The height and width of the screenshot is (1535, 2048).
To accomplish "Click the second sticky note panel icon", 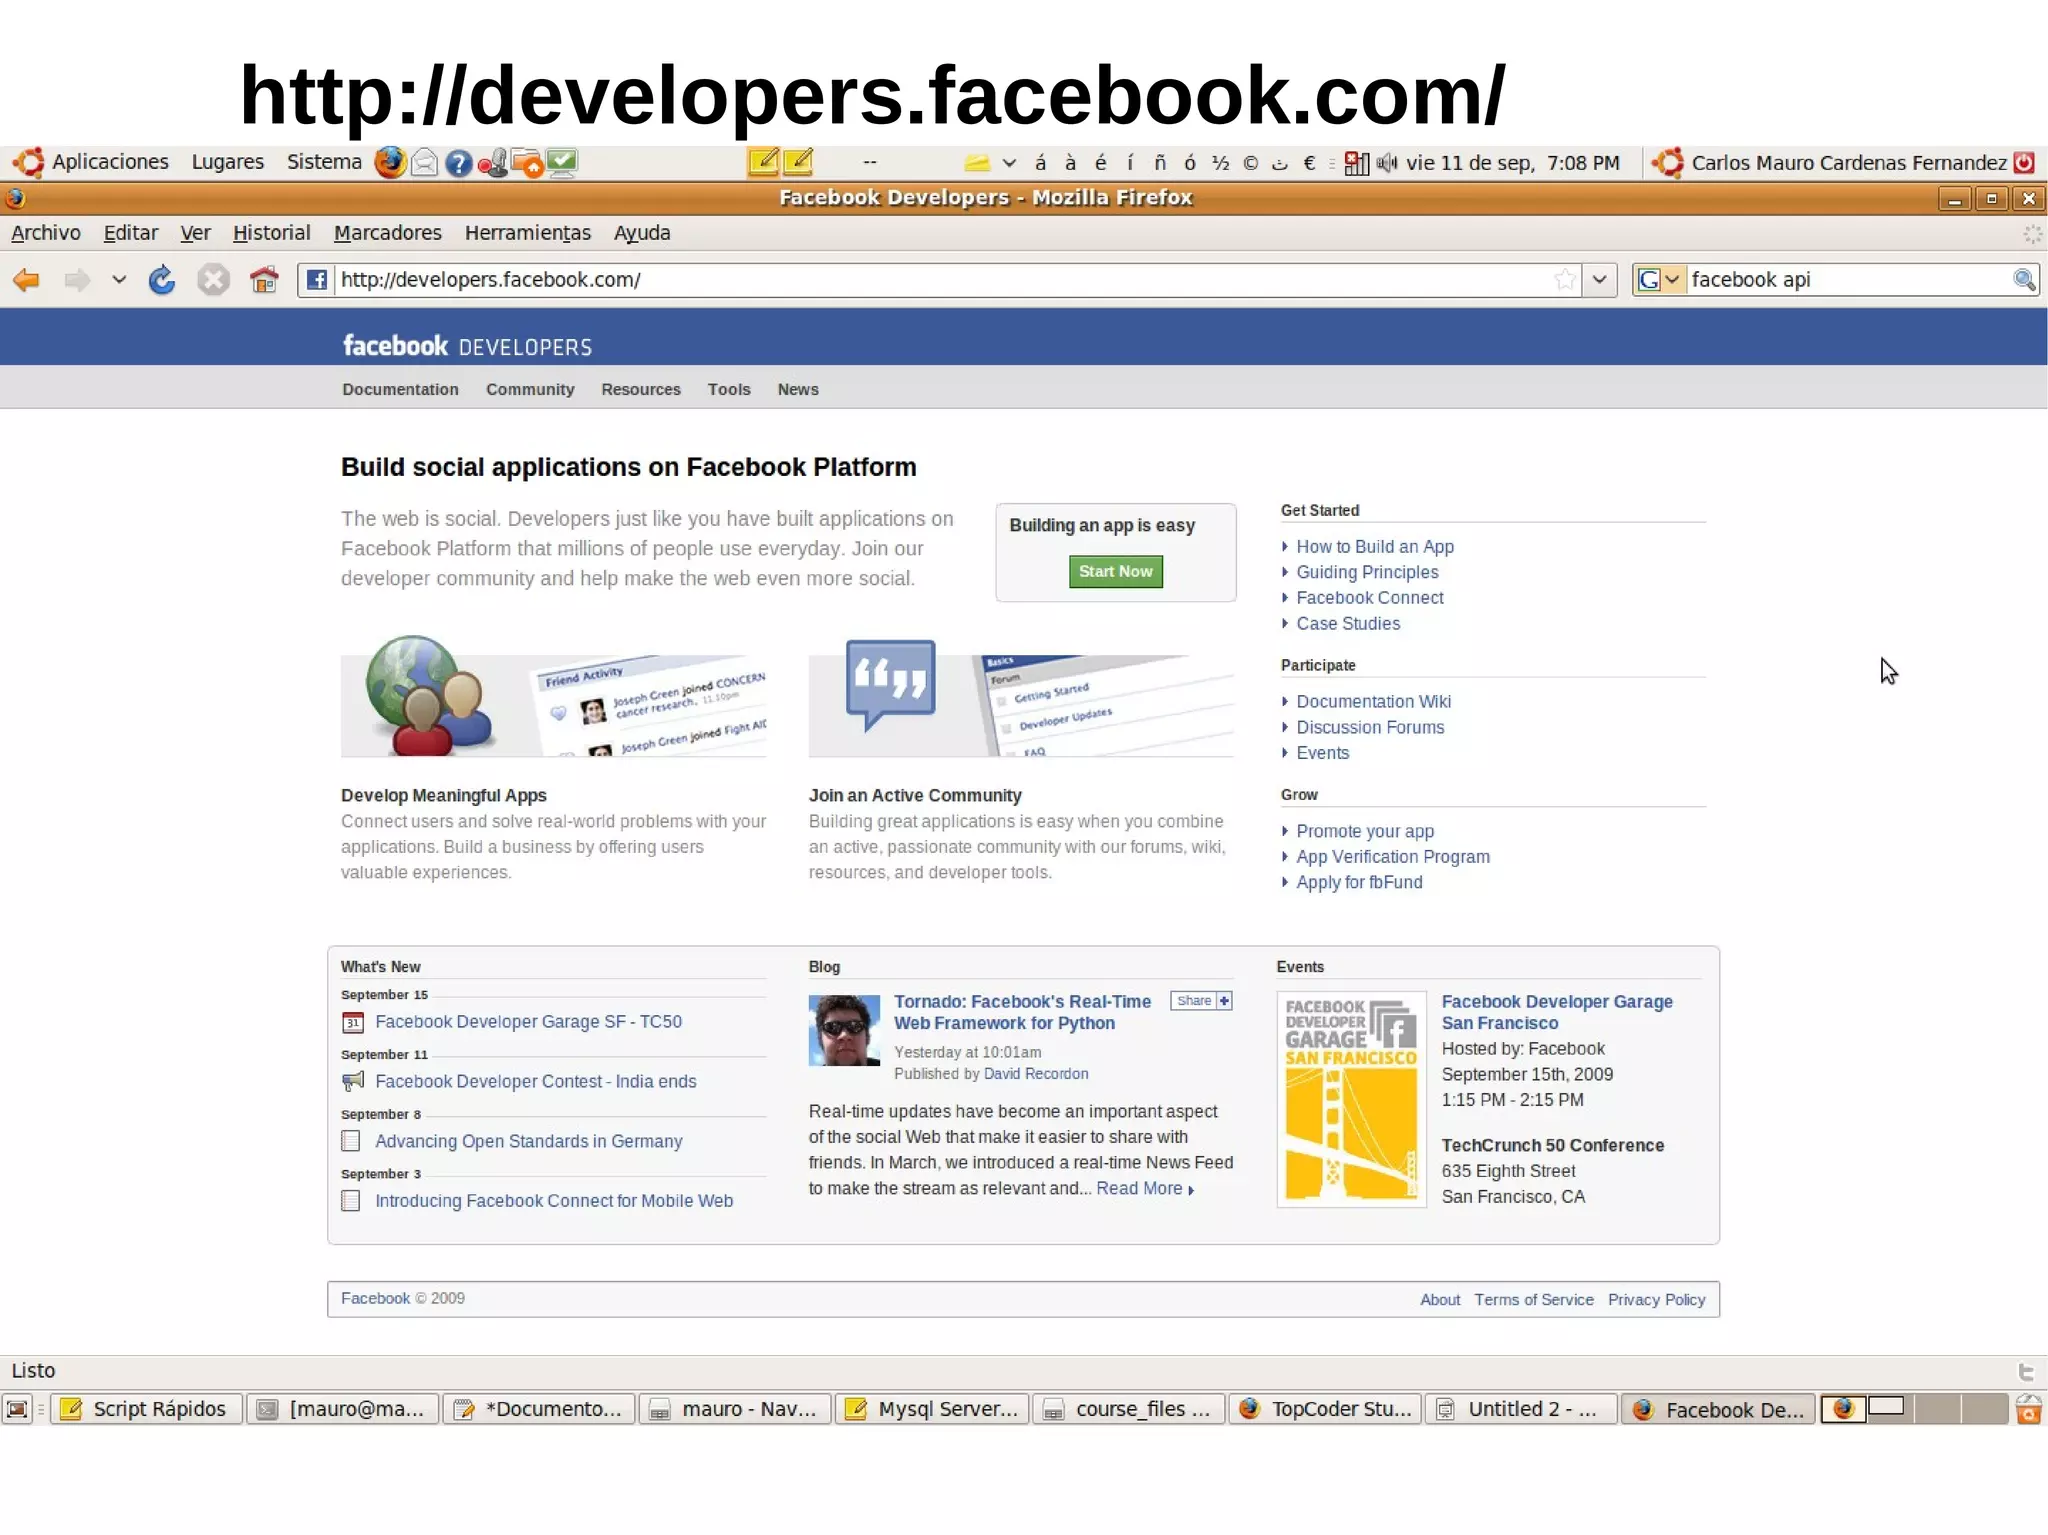I will tap(798, 161).
